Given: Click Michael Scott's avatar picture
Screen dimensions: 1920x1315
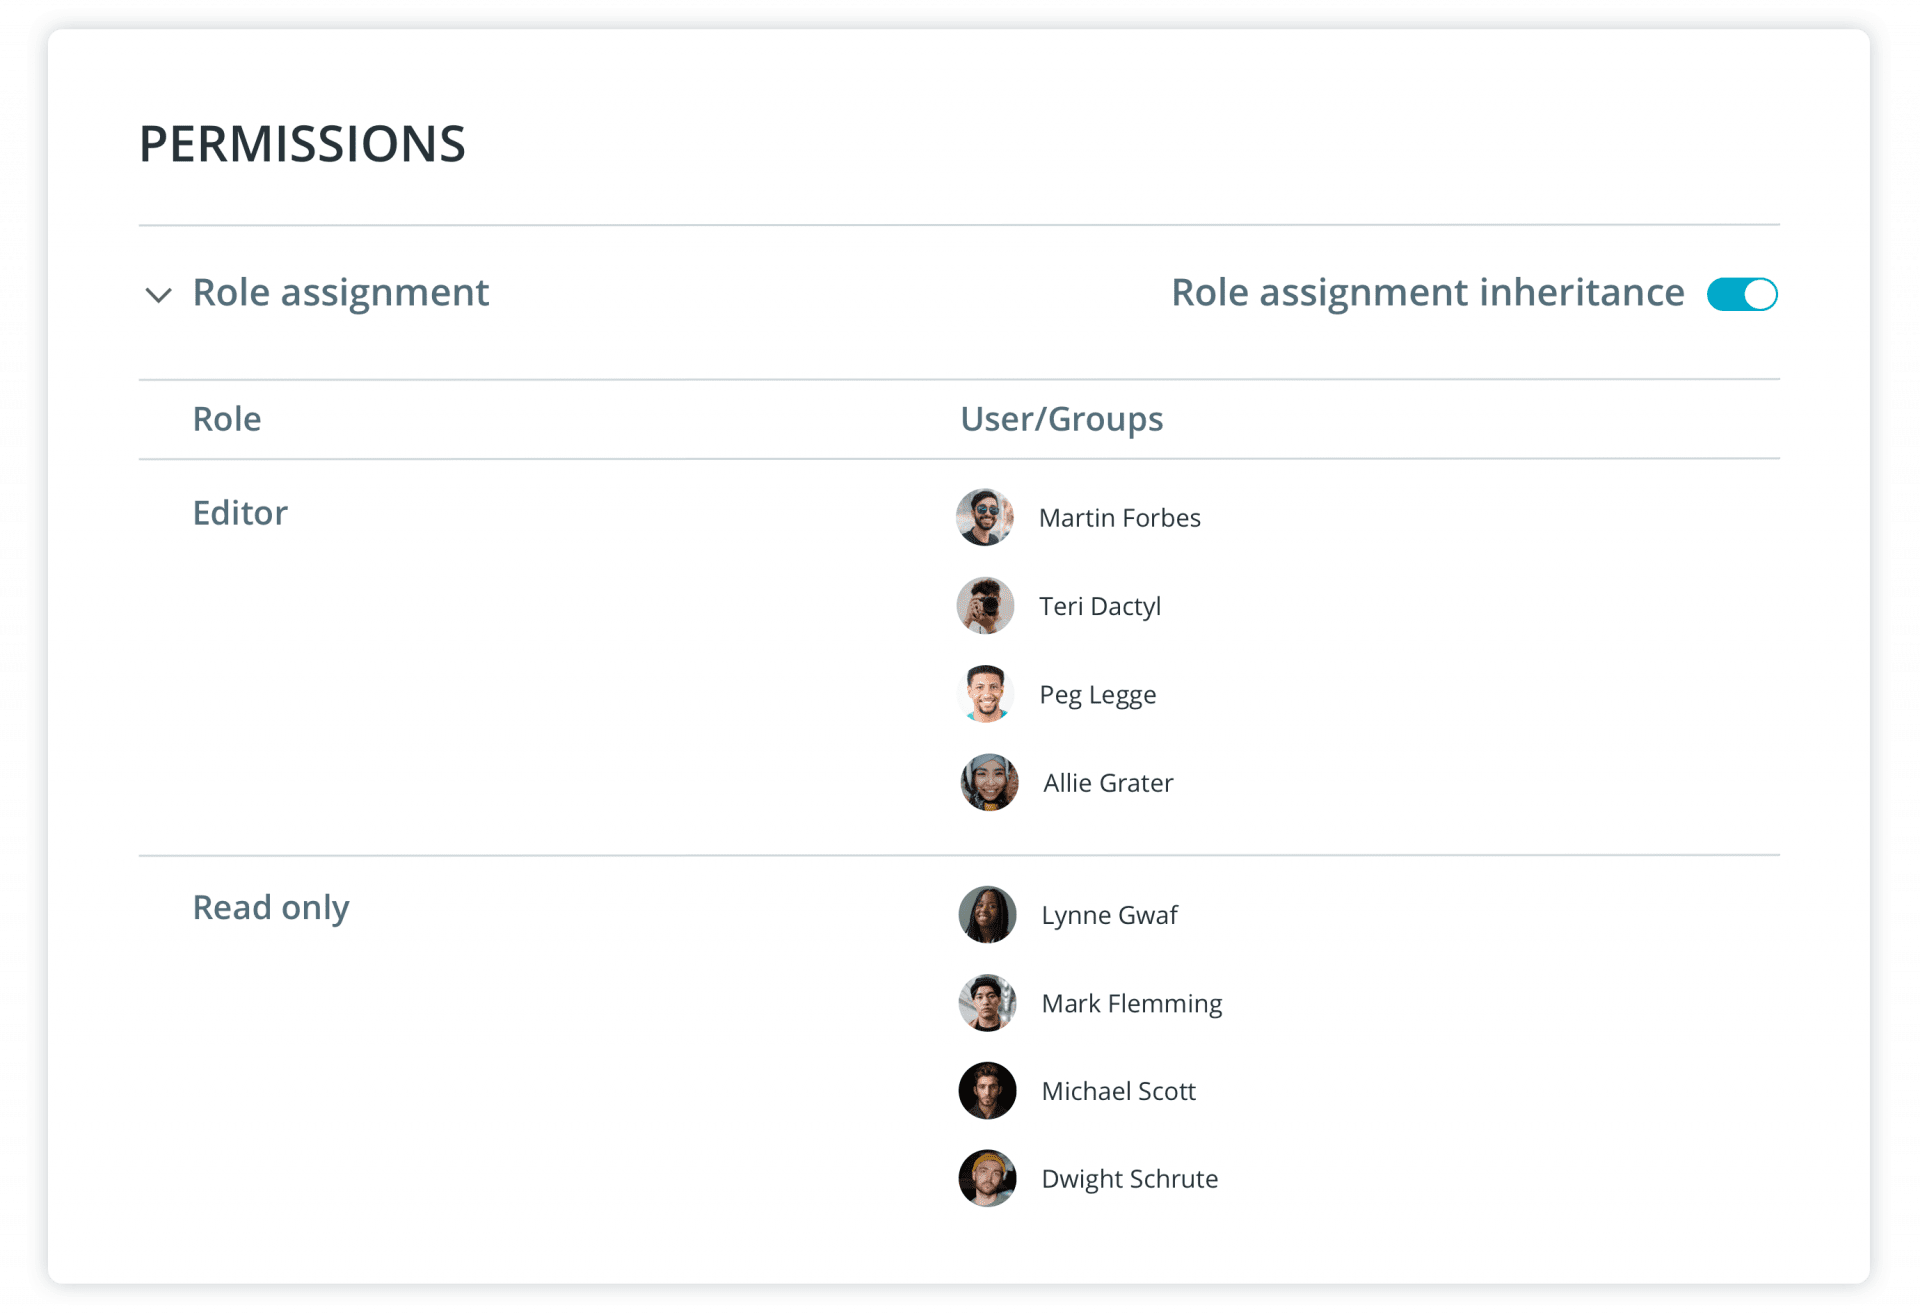Looking at the screenshot, I should click(x=987, y=1090).
